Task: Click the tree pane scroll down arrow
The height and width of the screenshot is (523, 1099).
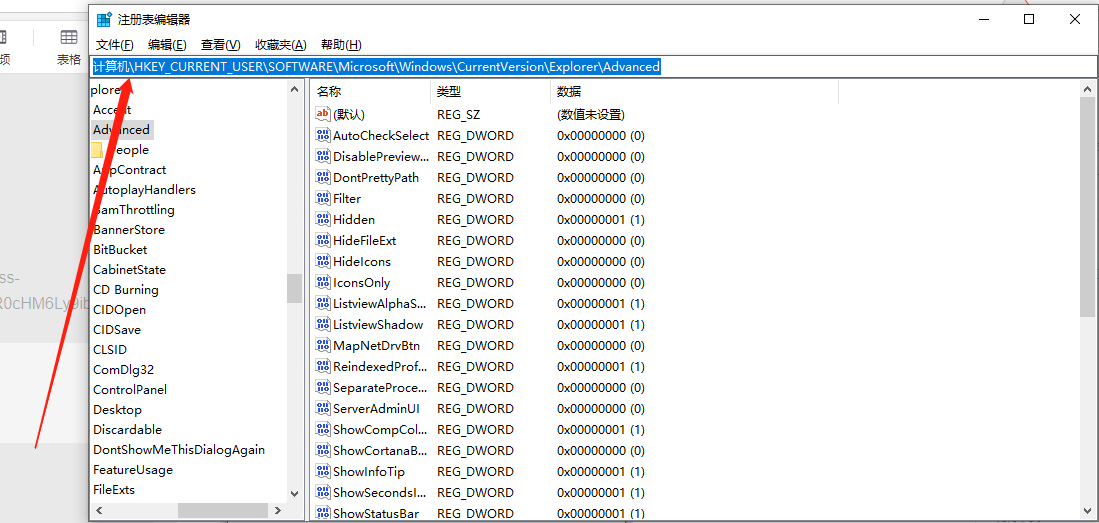Action: click(x=294, y=494)
